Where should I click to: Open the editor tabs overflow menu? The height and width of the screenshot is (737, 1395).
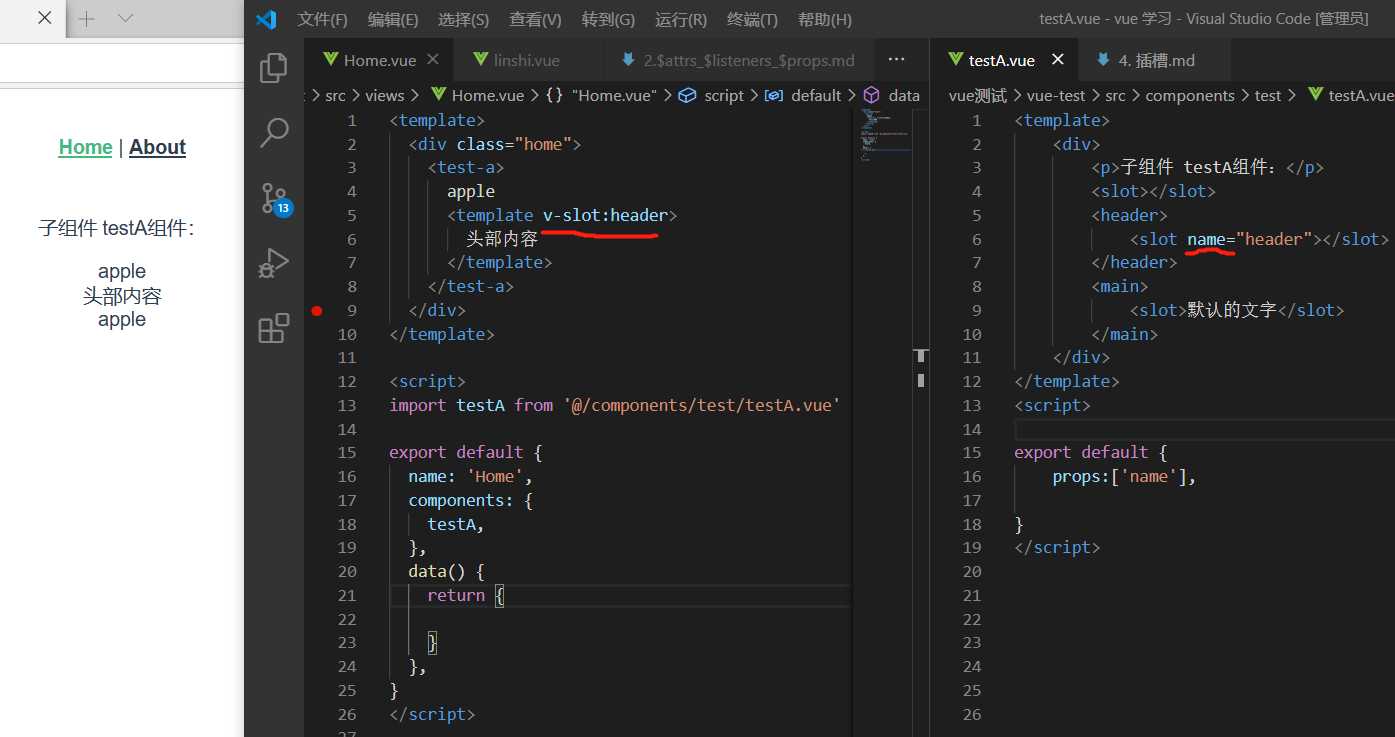point(896,60)
